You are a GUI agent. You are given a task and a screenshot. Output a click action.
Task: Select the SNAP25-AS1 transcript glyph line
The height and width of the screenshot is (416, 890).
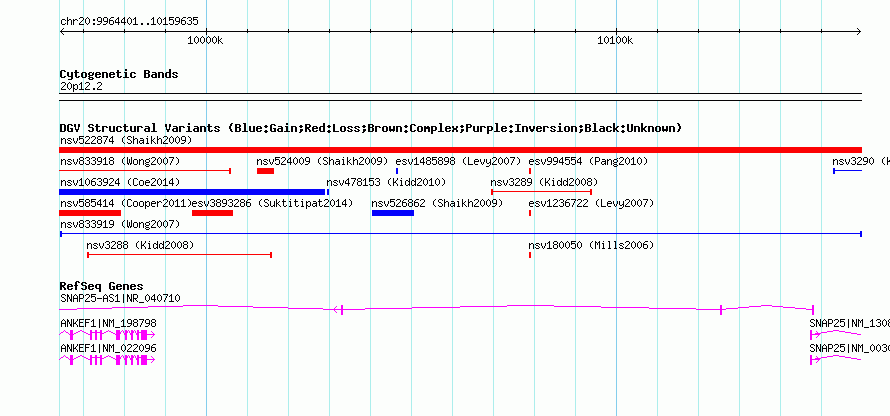436,309
